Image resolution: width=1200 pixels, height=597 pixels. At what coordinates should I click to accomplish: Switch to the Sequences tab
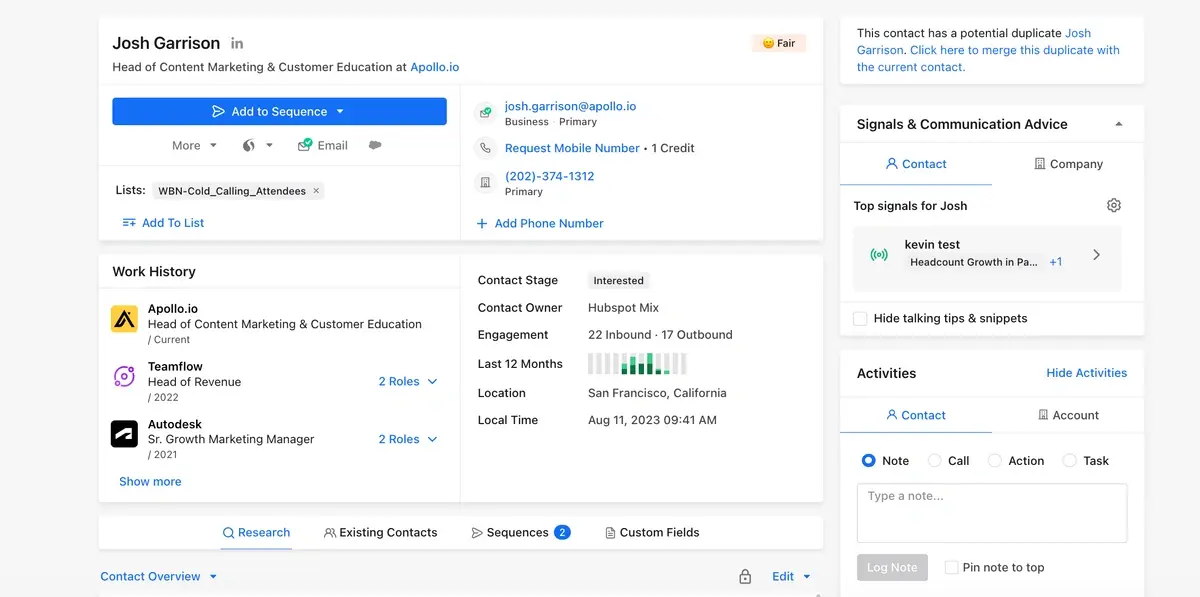(518, 533)
